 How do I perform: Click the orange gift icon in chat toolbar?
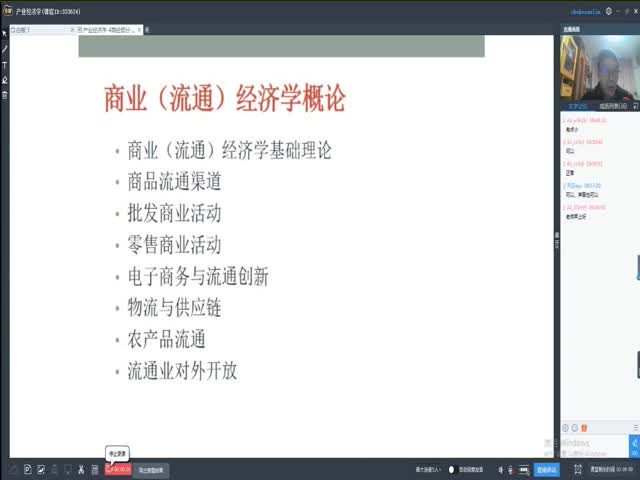(584, 428)
